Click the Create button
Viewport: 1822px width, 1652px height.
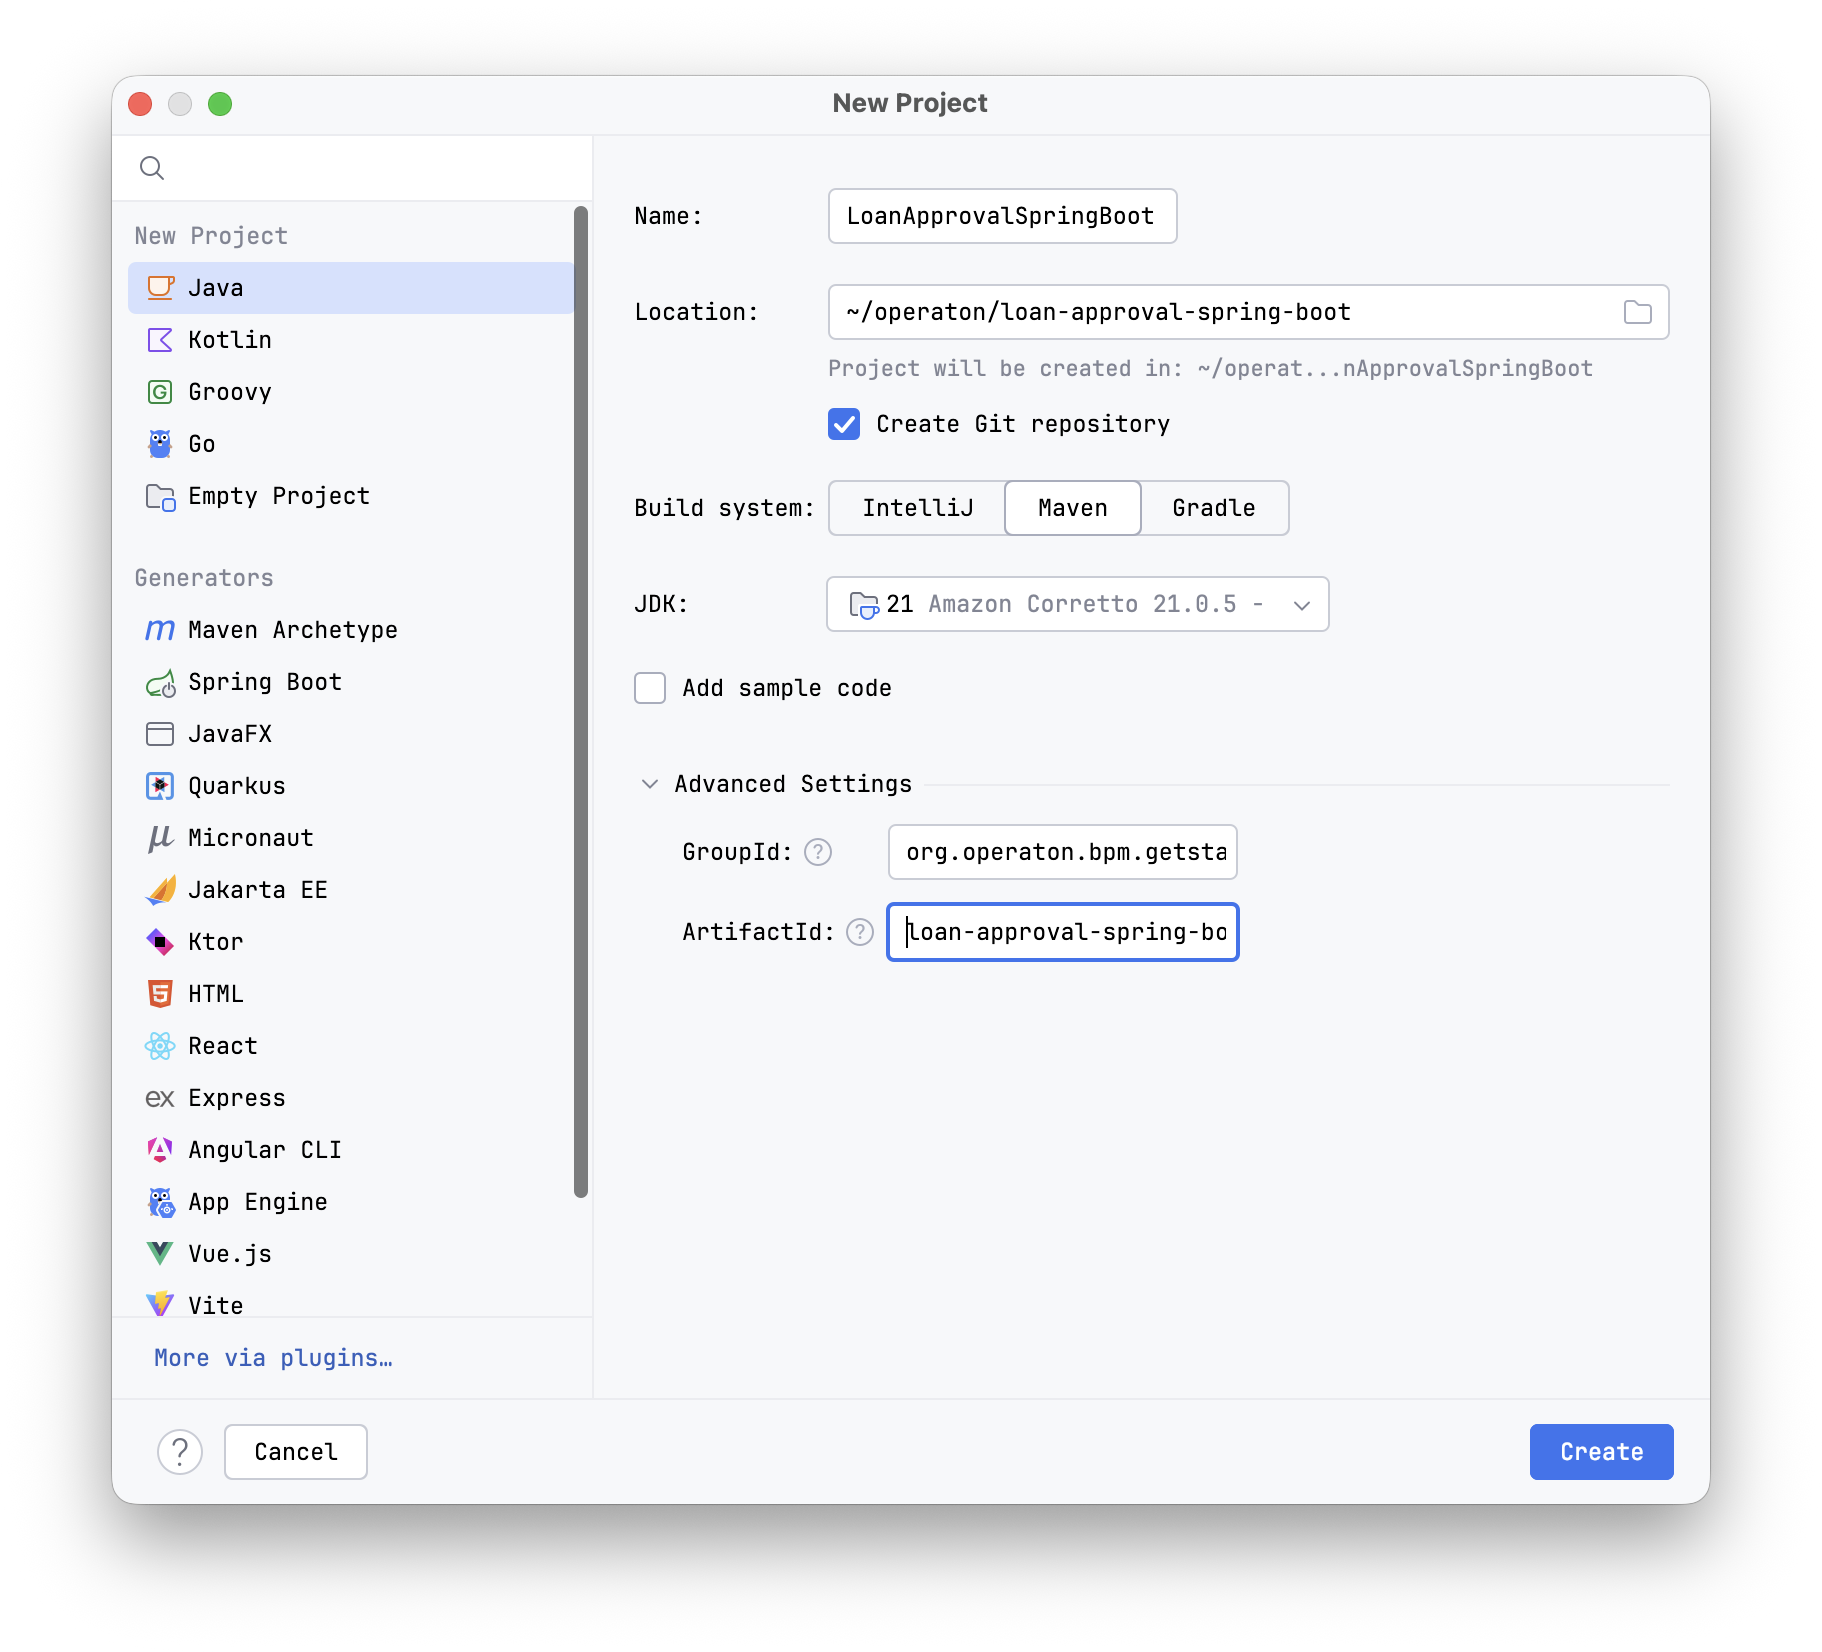[x=1601, y=1452]
